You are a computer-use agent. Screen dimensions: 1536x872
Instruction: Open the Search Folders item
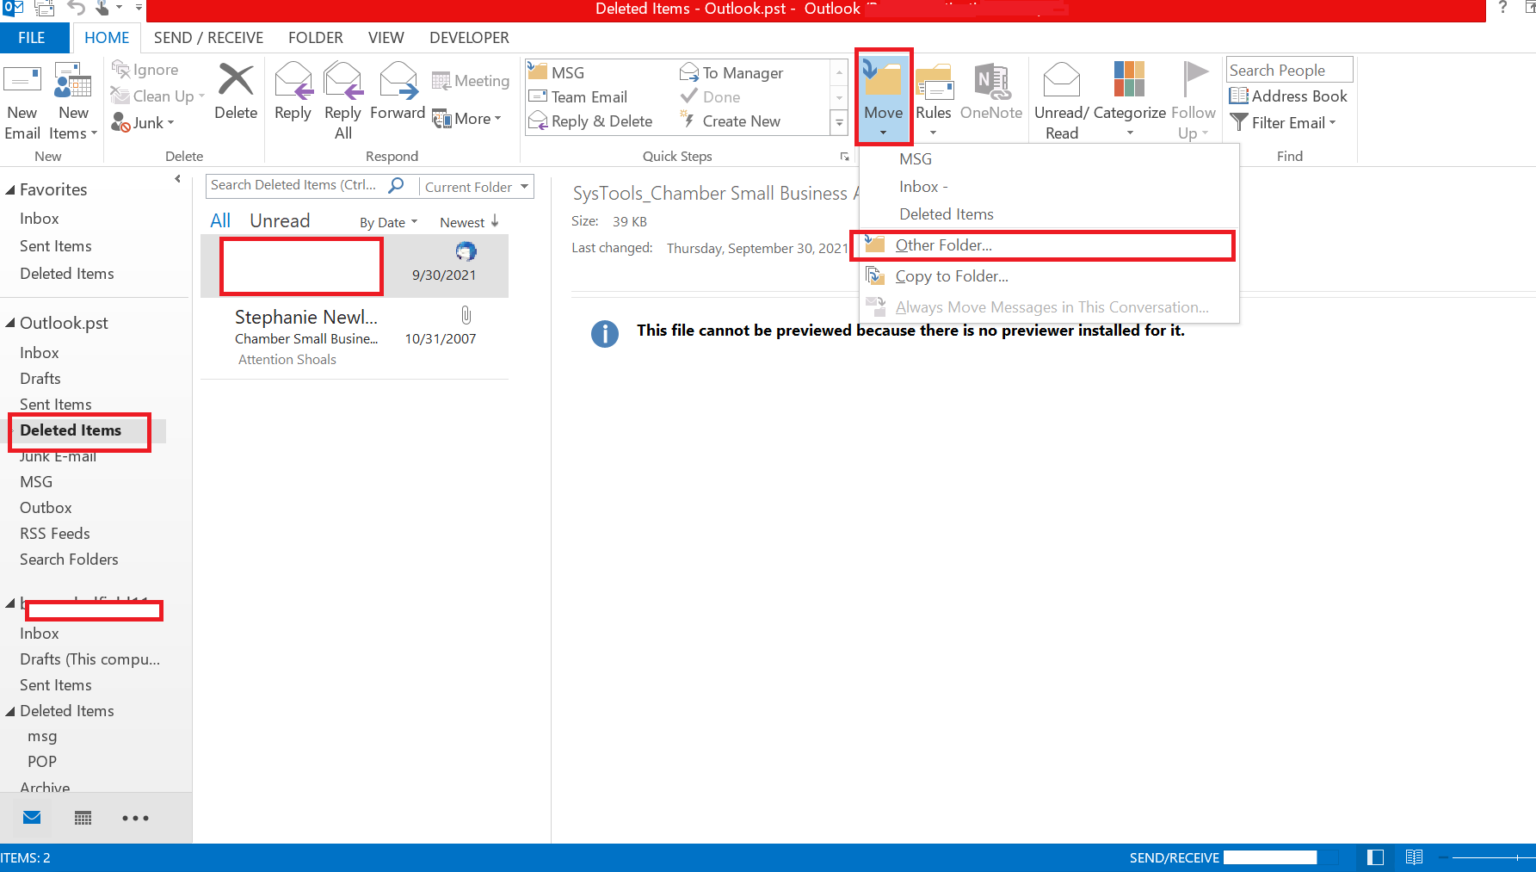point(69,560)
